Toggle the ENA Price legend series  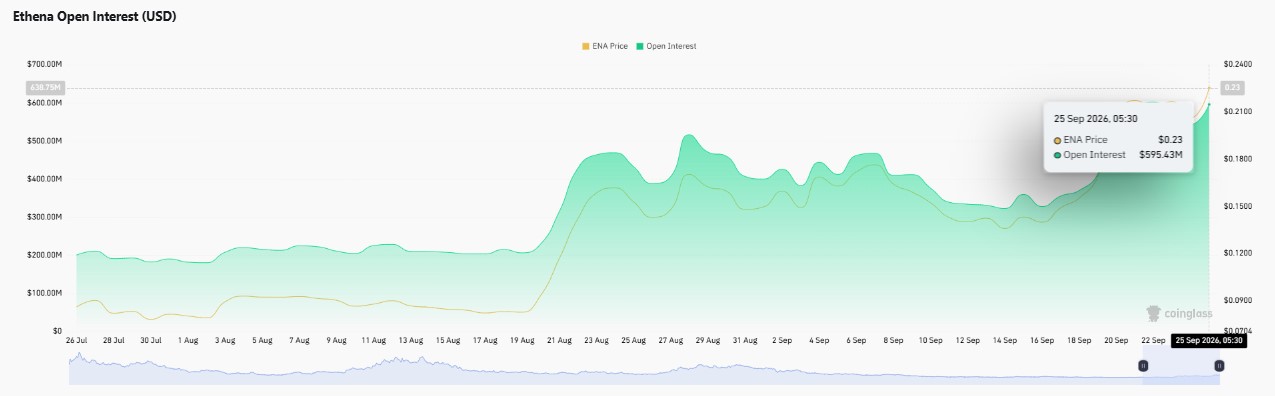604,46
